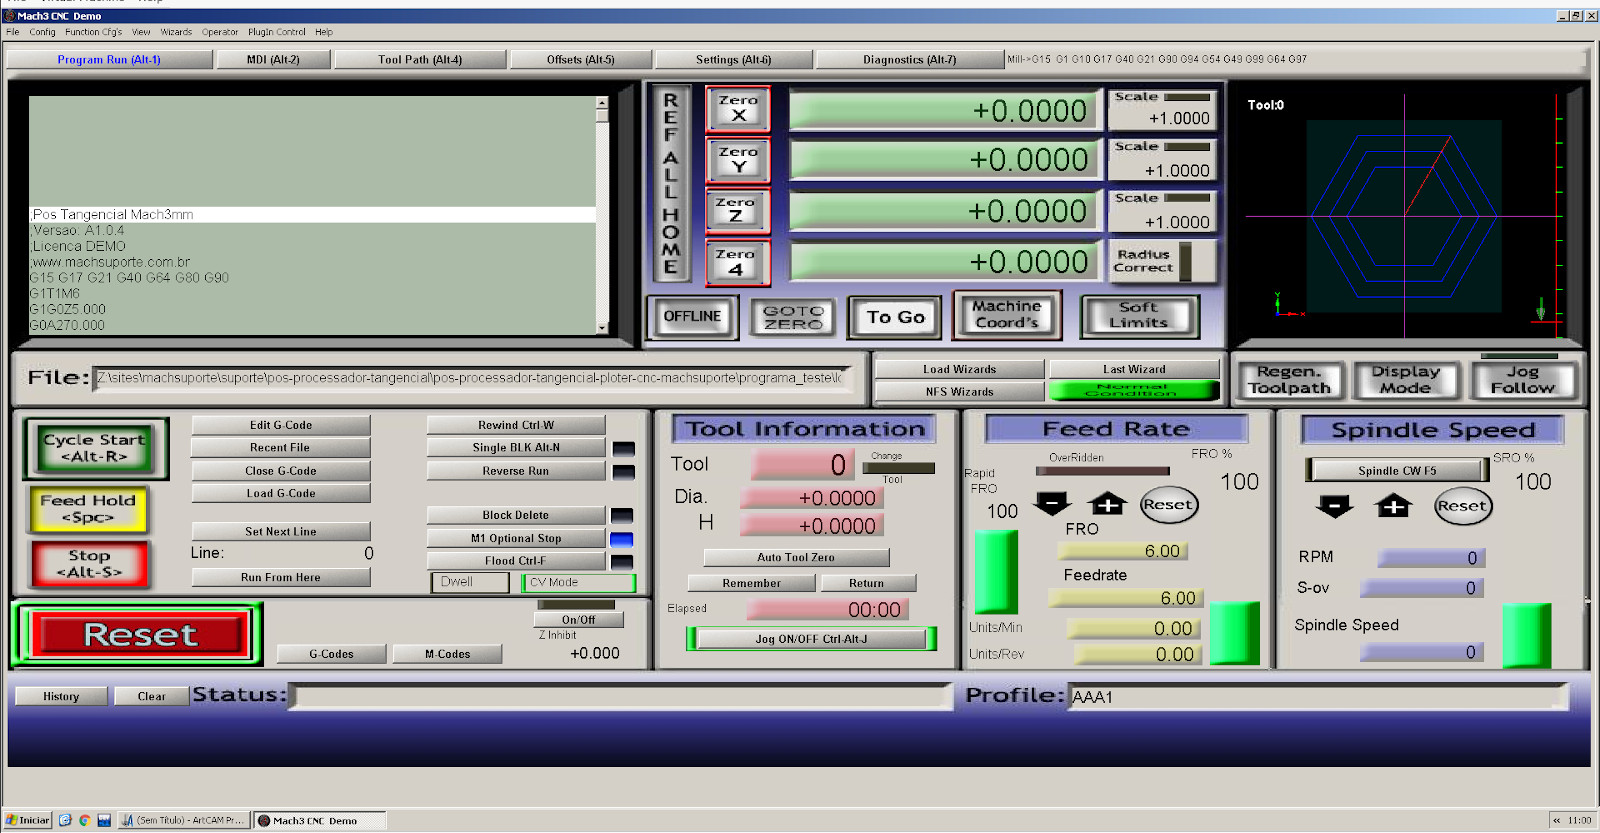1600x833 pixels.
Task: Toggle Z Inhibit On/Off
Action: tap(578, 620)
